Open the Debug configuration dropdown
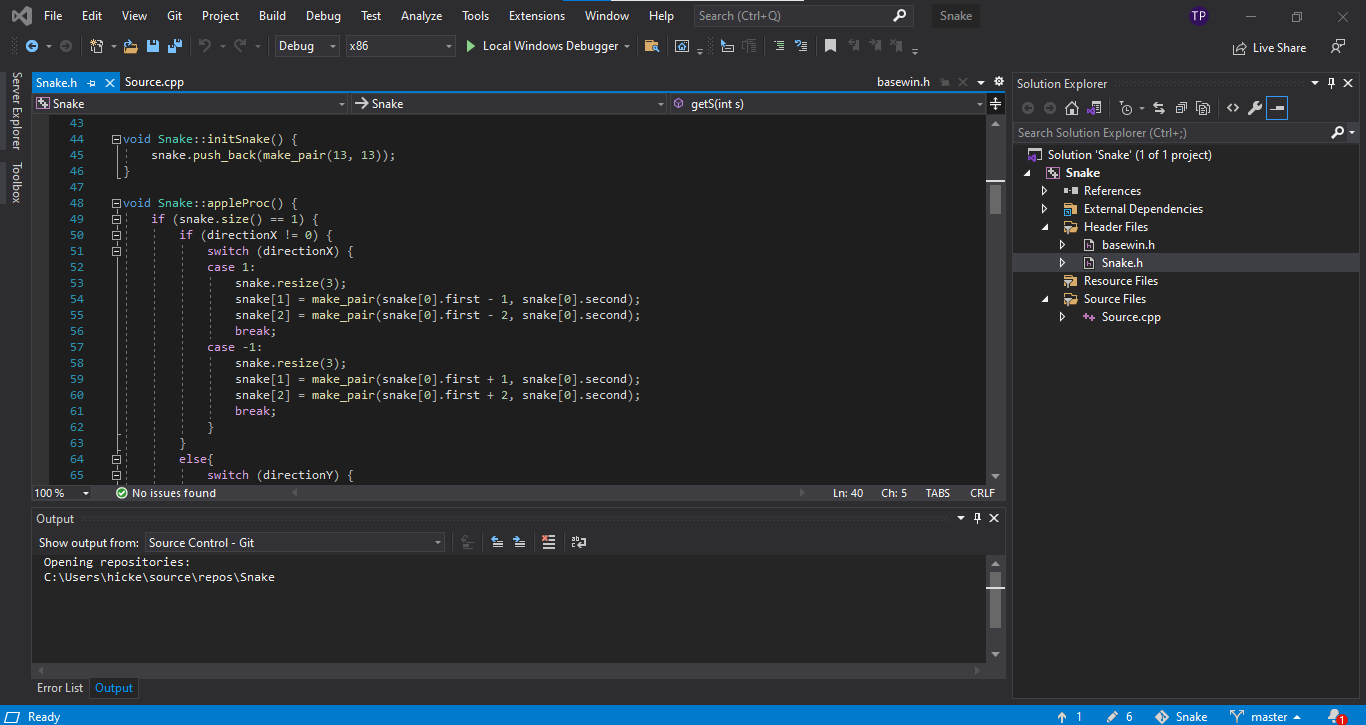The image size is (1366, 725). point(306,46)
